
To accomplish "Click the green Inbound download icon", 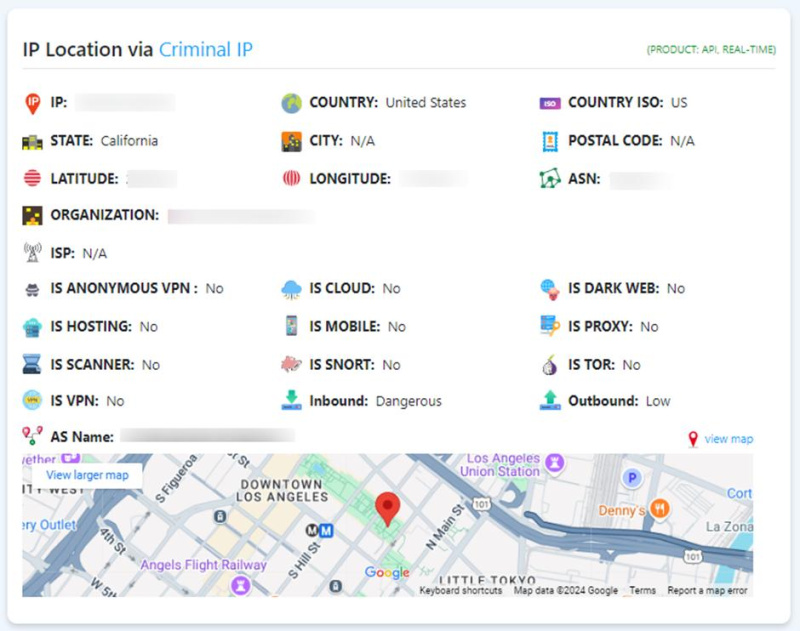I will [291, 400].
